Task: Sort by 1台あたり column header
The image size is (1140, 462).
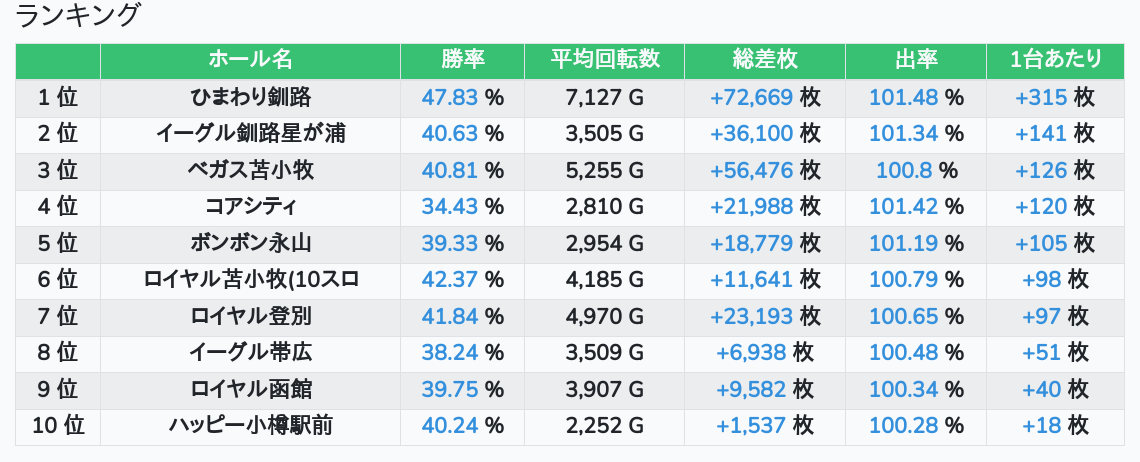Action: click(1055, 60)
